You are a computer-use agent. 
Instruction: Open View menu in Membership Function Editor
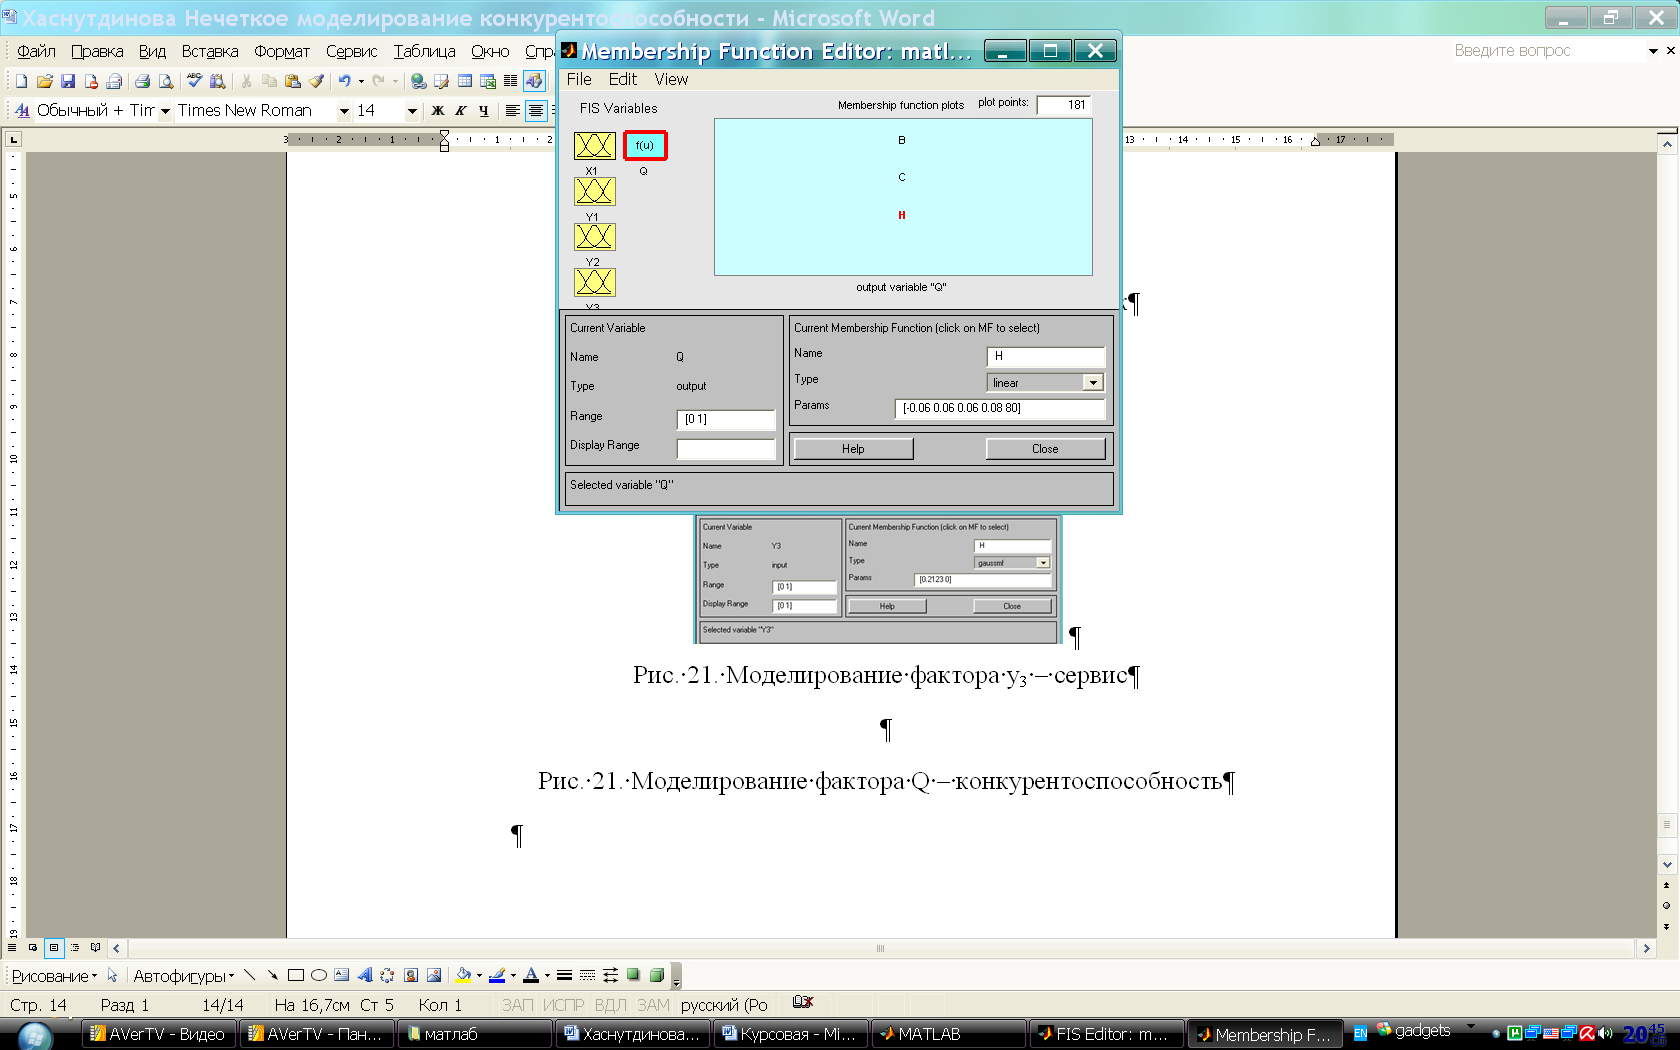pyautogui.click(x=671, y=80)
